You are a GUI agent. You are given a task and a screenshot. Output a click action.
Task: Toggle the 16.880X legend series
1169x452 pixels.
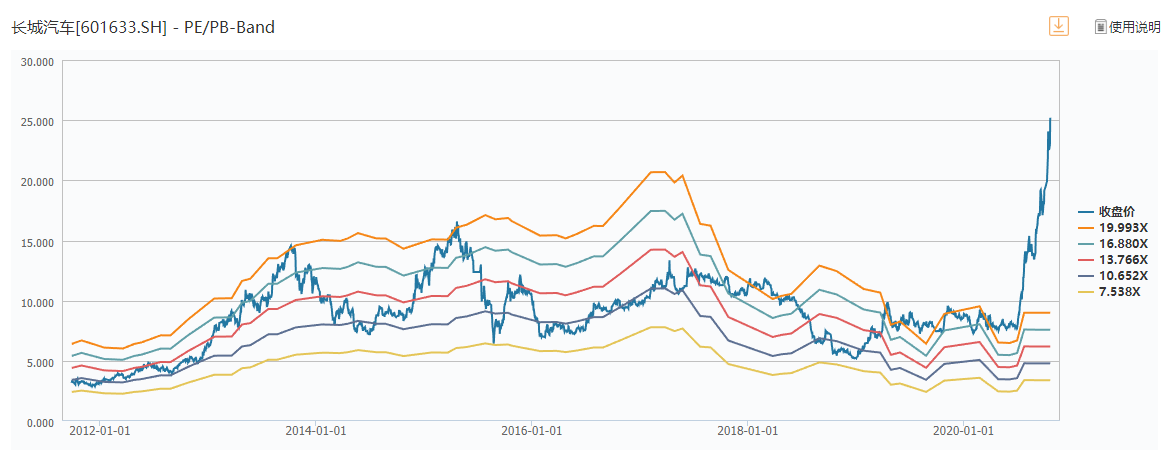[1114, 243]
